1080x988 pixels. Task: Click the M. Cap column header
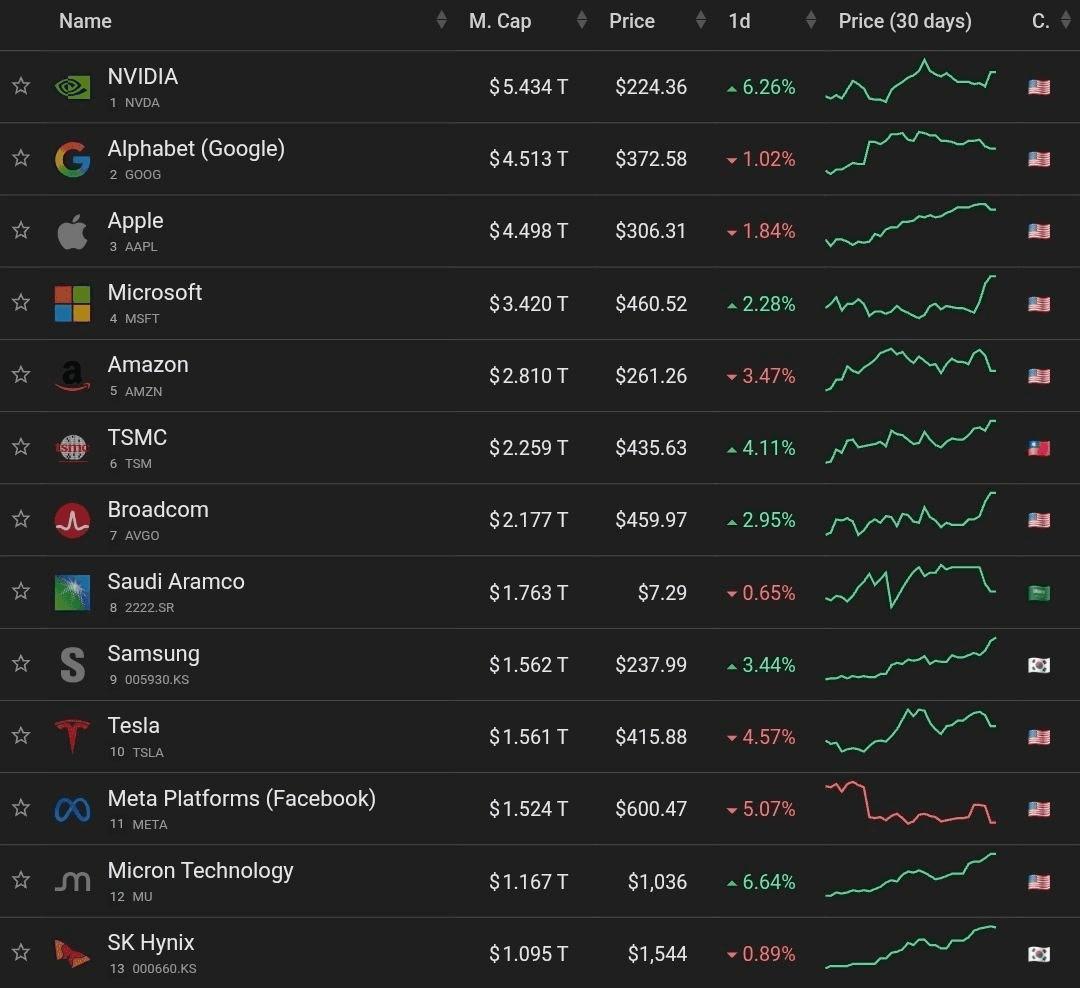click(x=500, y=21)
